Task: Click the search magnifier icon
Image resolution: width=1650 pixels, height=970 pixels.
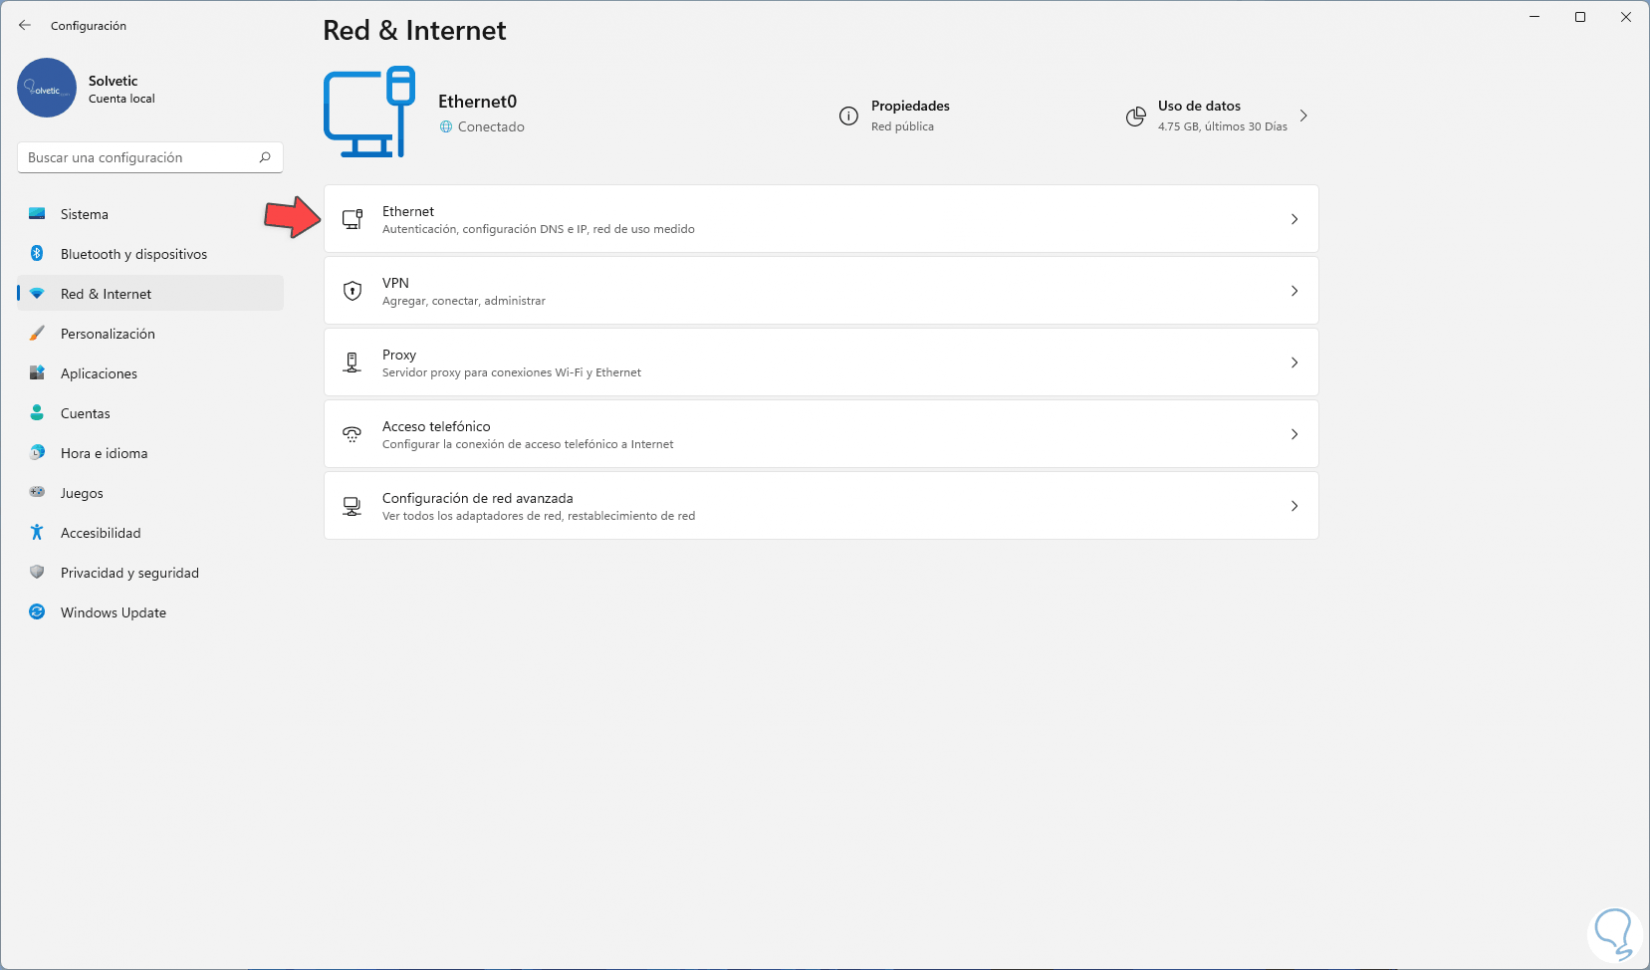Action: (x=265, y=157)
